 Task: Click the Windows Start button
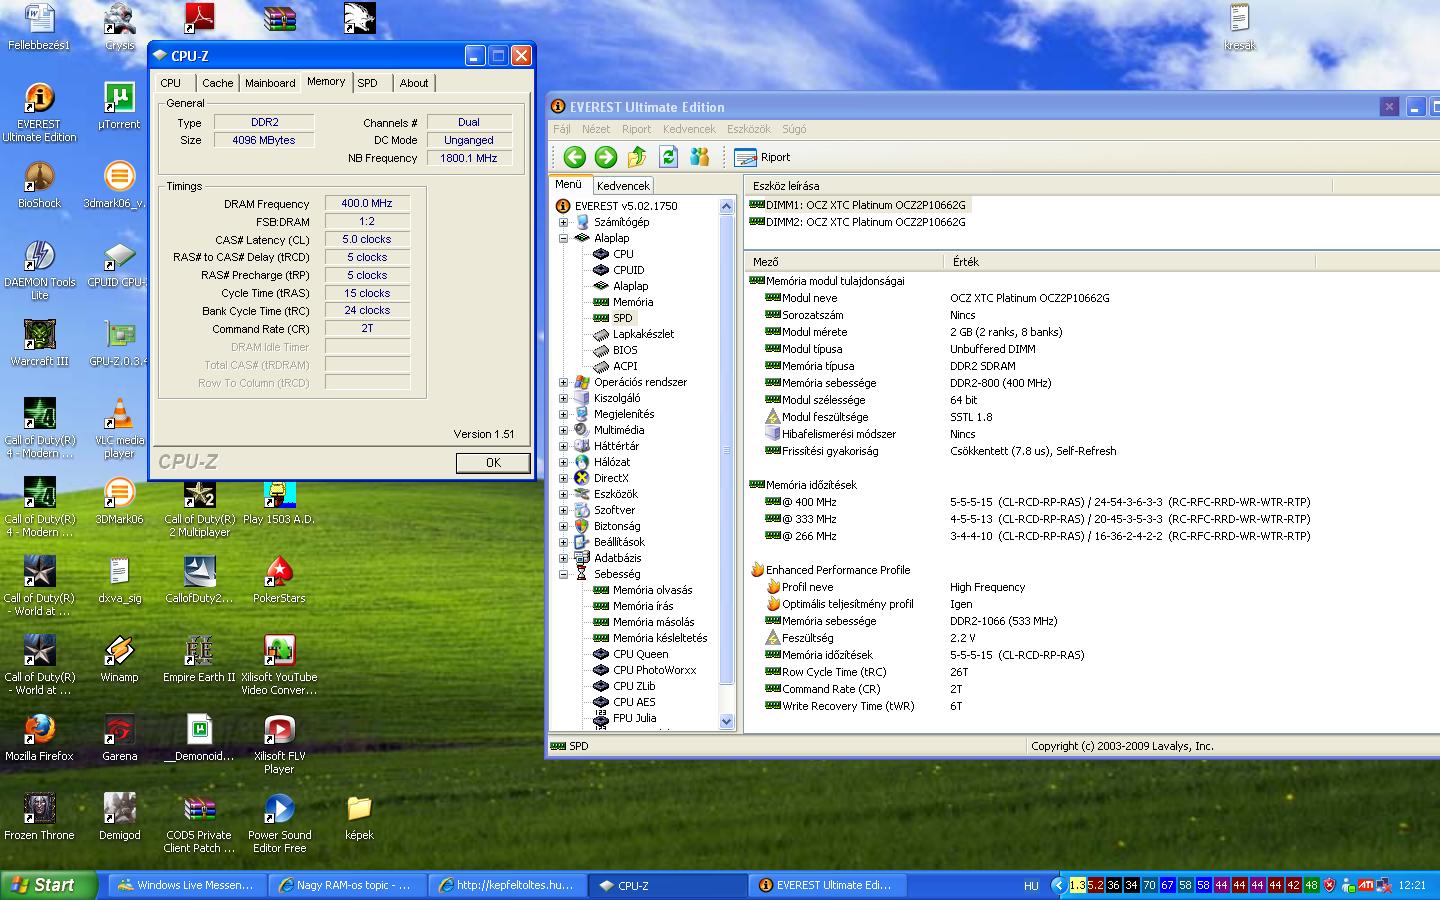pos(50,885)
